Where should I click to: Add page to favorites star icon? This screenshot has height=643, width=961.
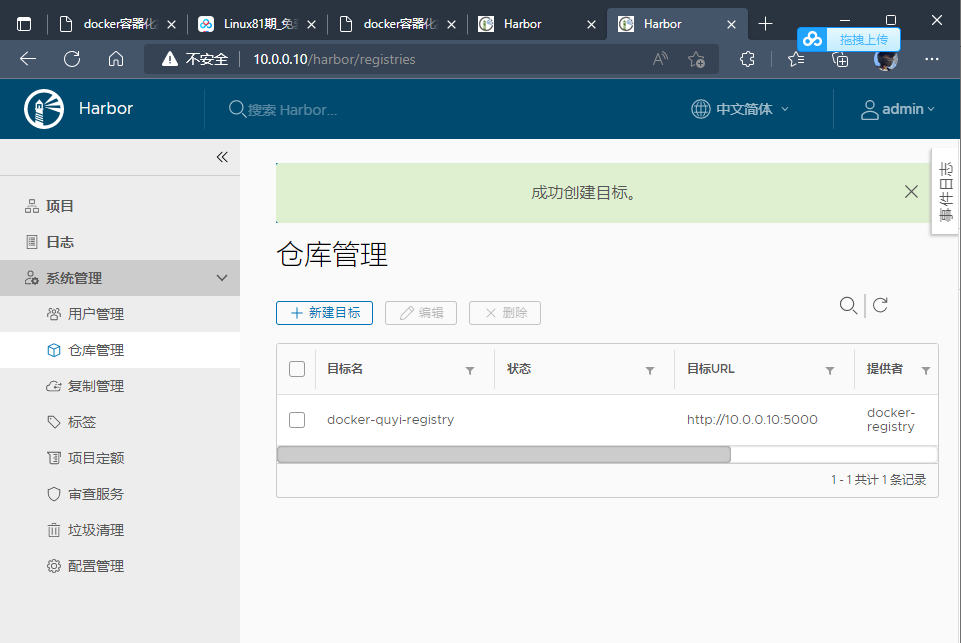tap(696, 59)
